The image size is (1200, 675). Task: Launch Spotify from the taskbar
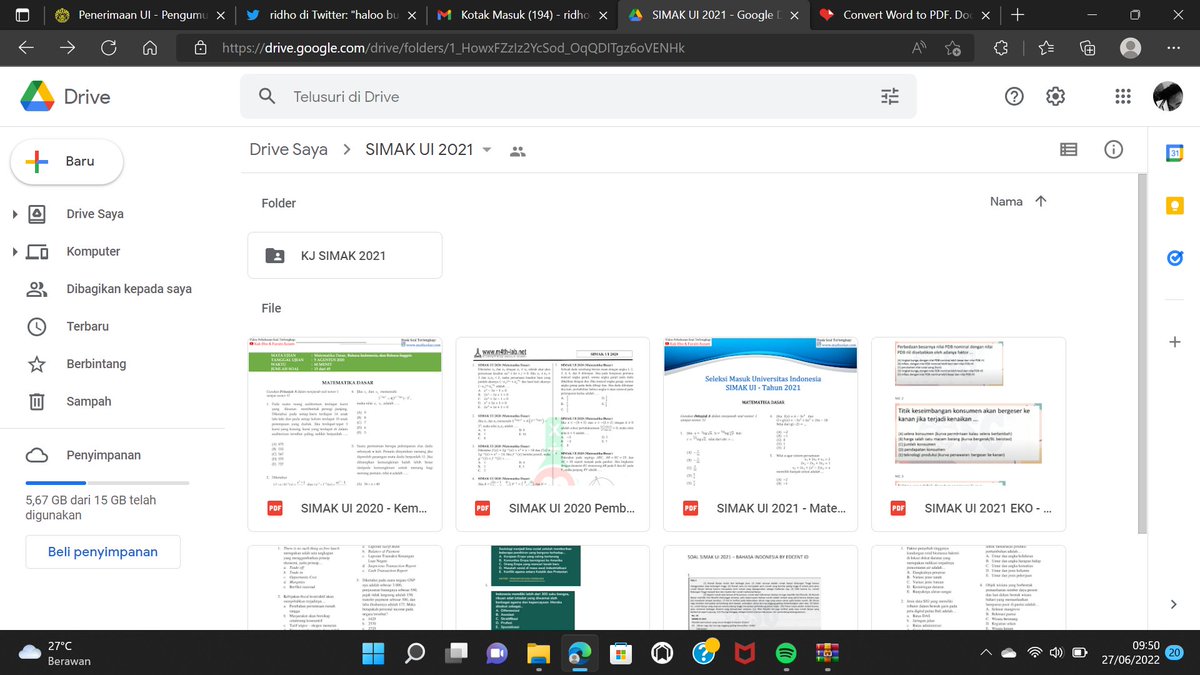pyautogui.click(x=786, y=655)
